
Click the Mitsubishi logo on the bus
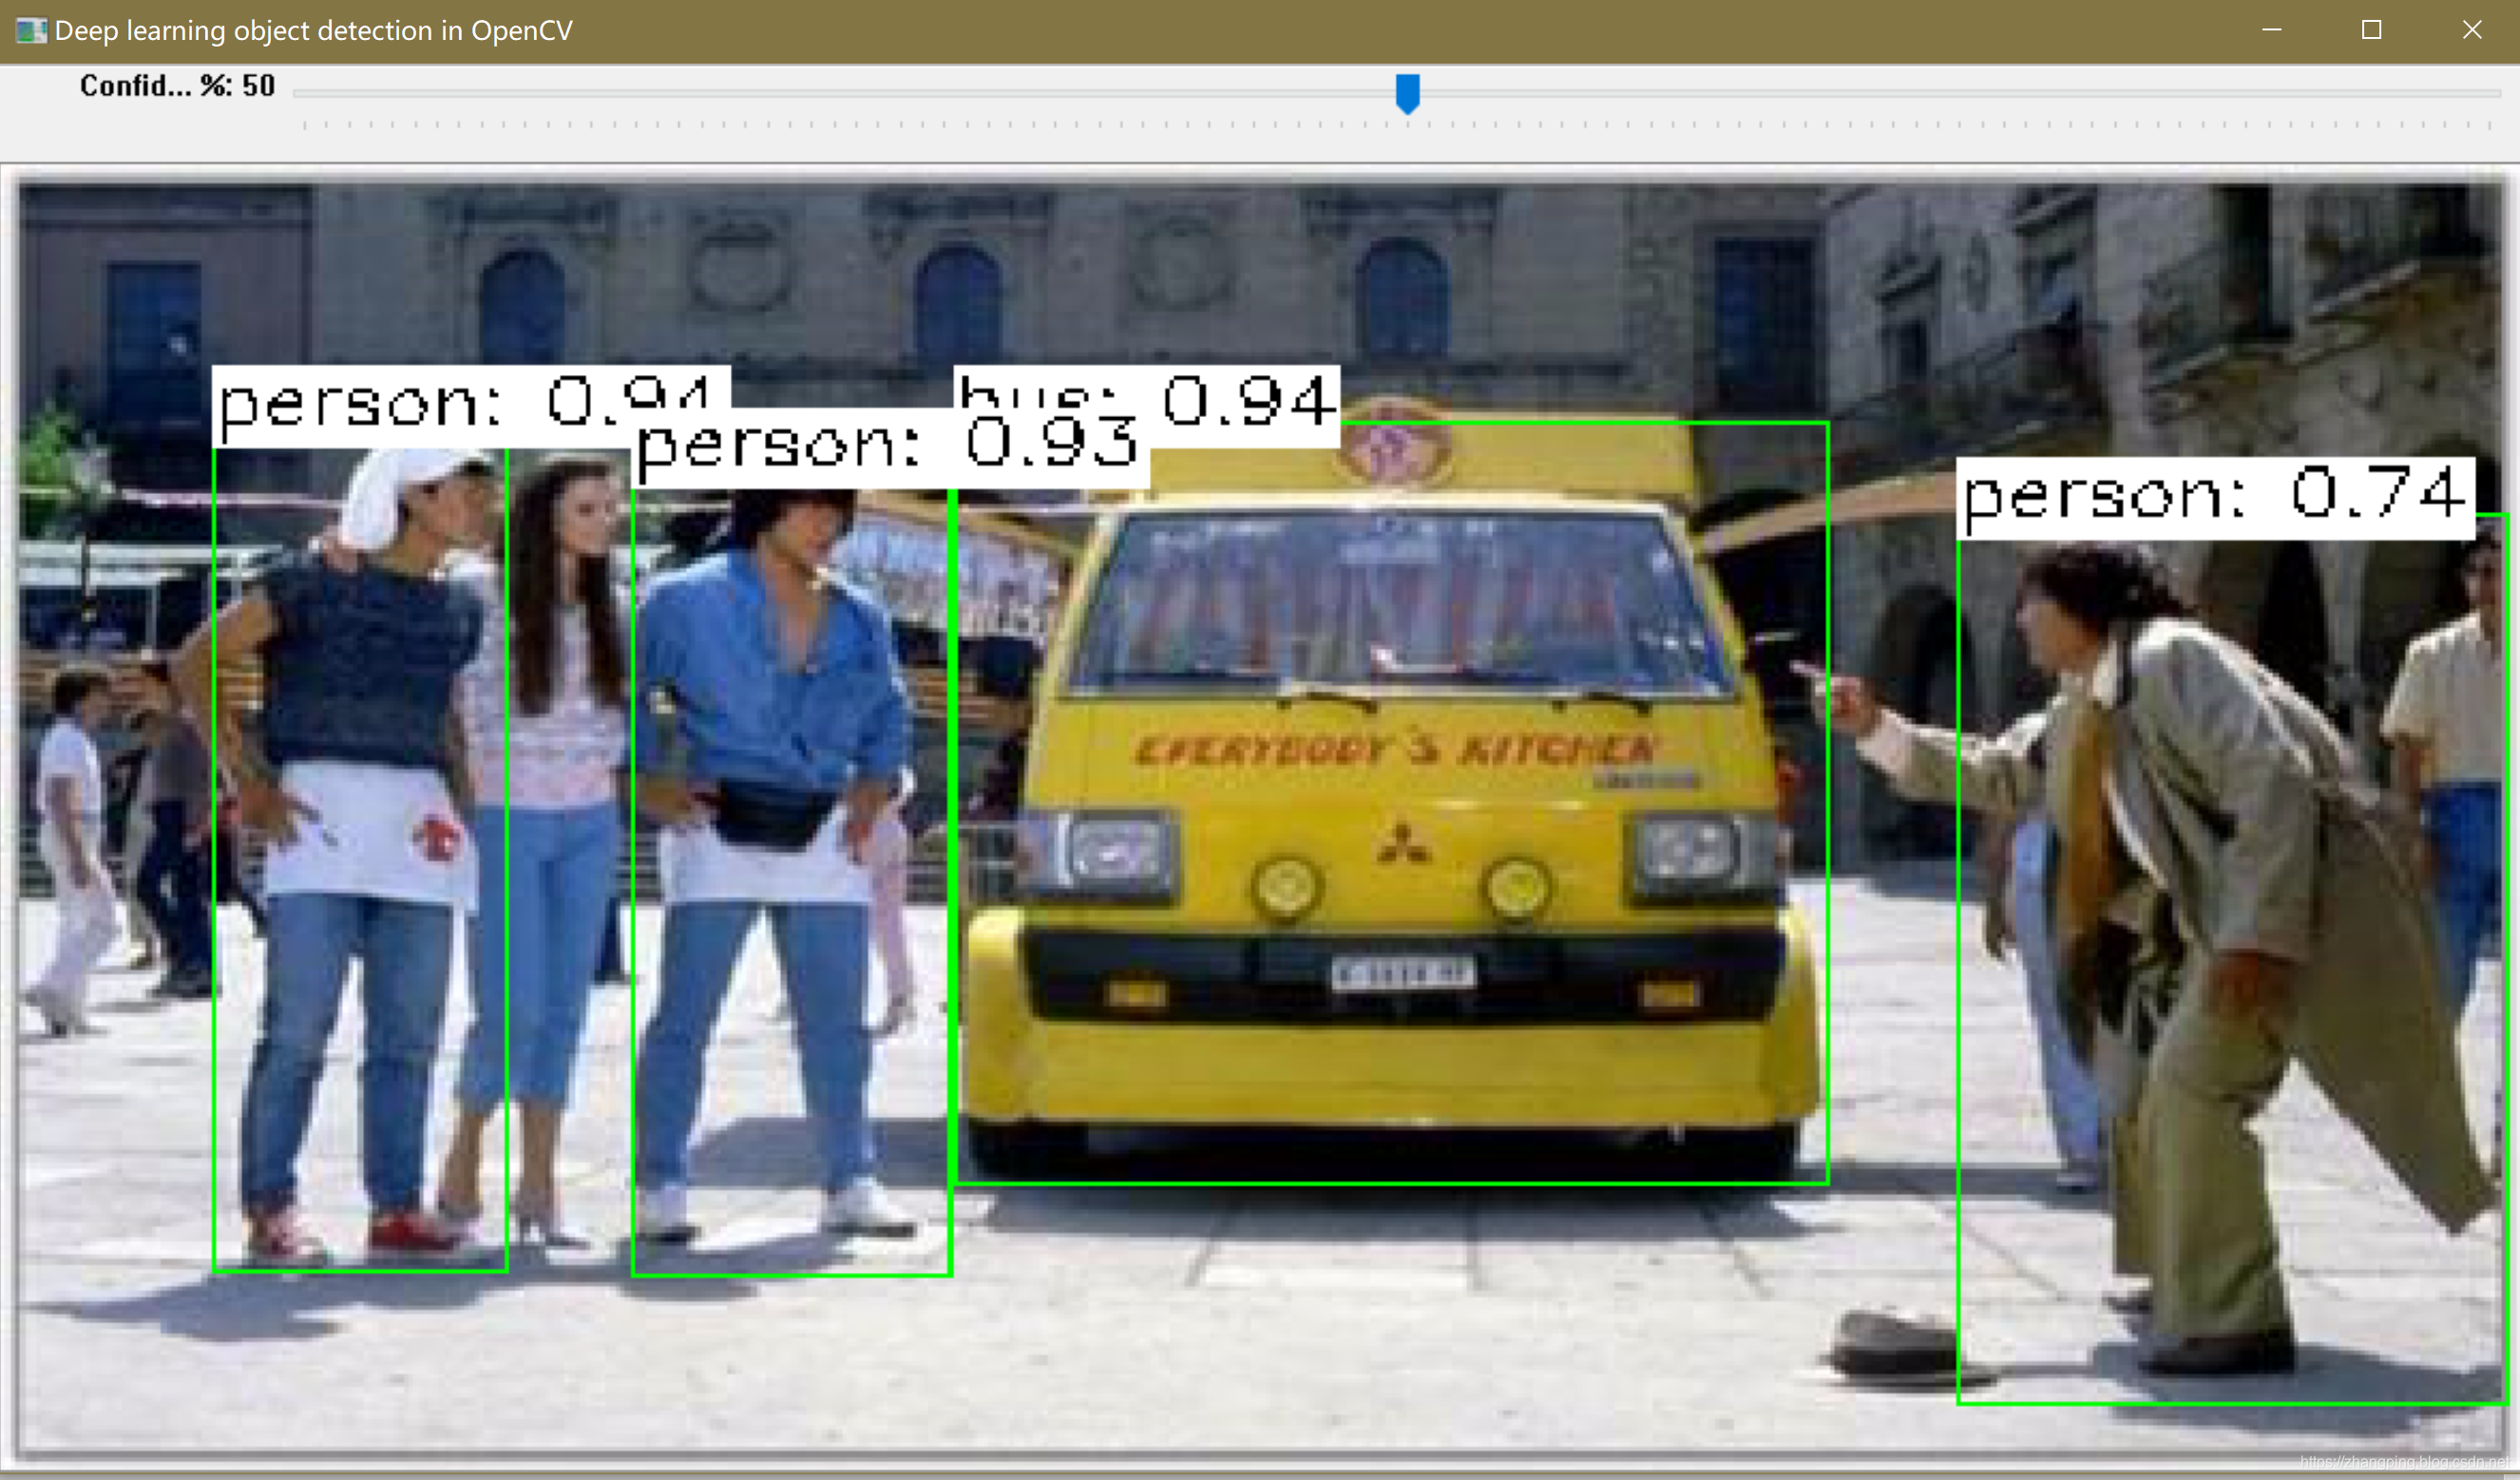1403,843
